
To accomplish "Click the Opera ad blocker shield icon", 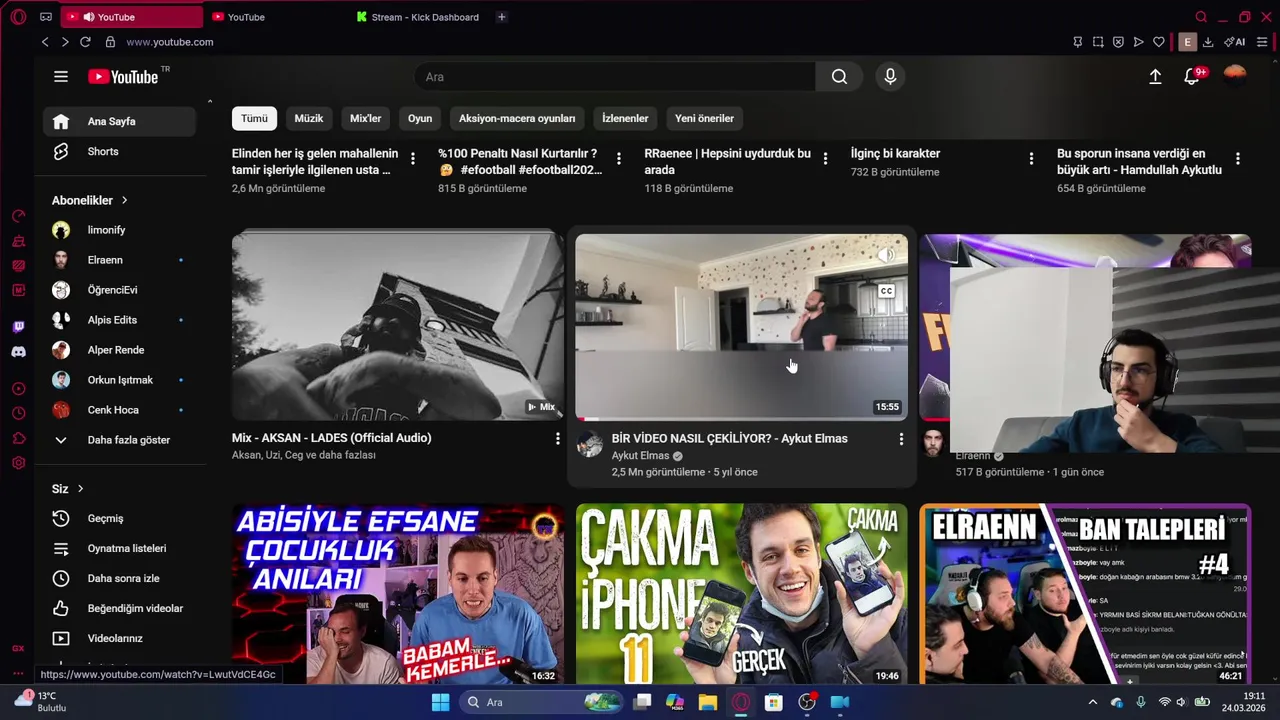I will point(1118,42).
